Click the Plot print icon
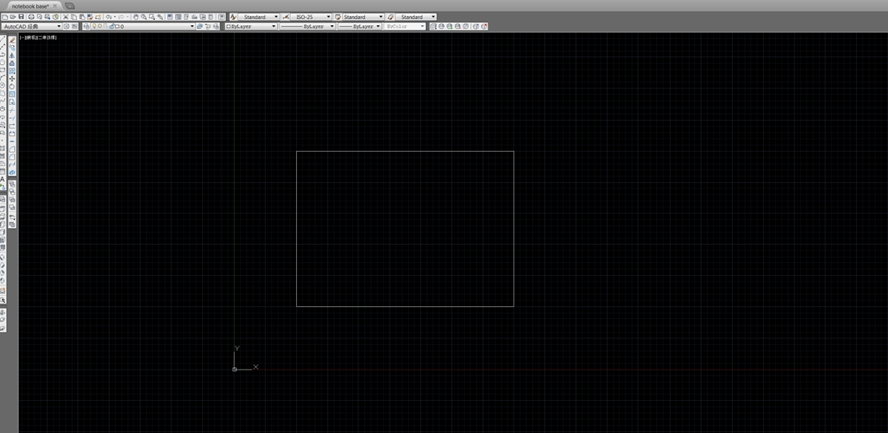Viewport: 888px width, 433px height. [x=31, y=17]
